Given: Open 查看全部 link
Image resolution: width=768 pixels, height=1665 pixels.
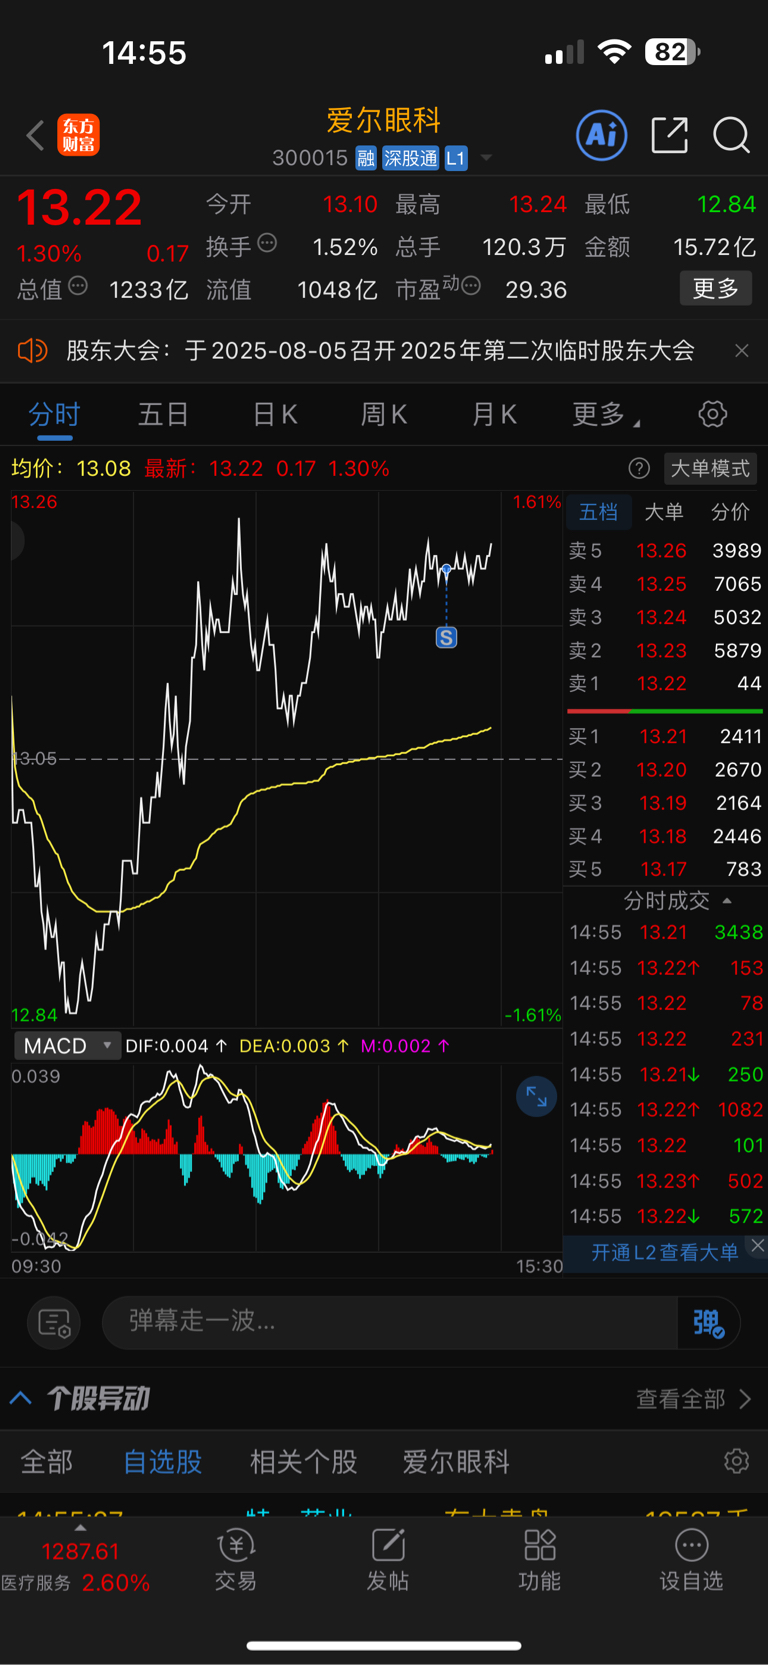Looking at the screenshot, I should click(x=694, y=1398).
